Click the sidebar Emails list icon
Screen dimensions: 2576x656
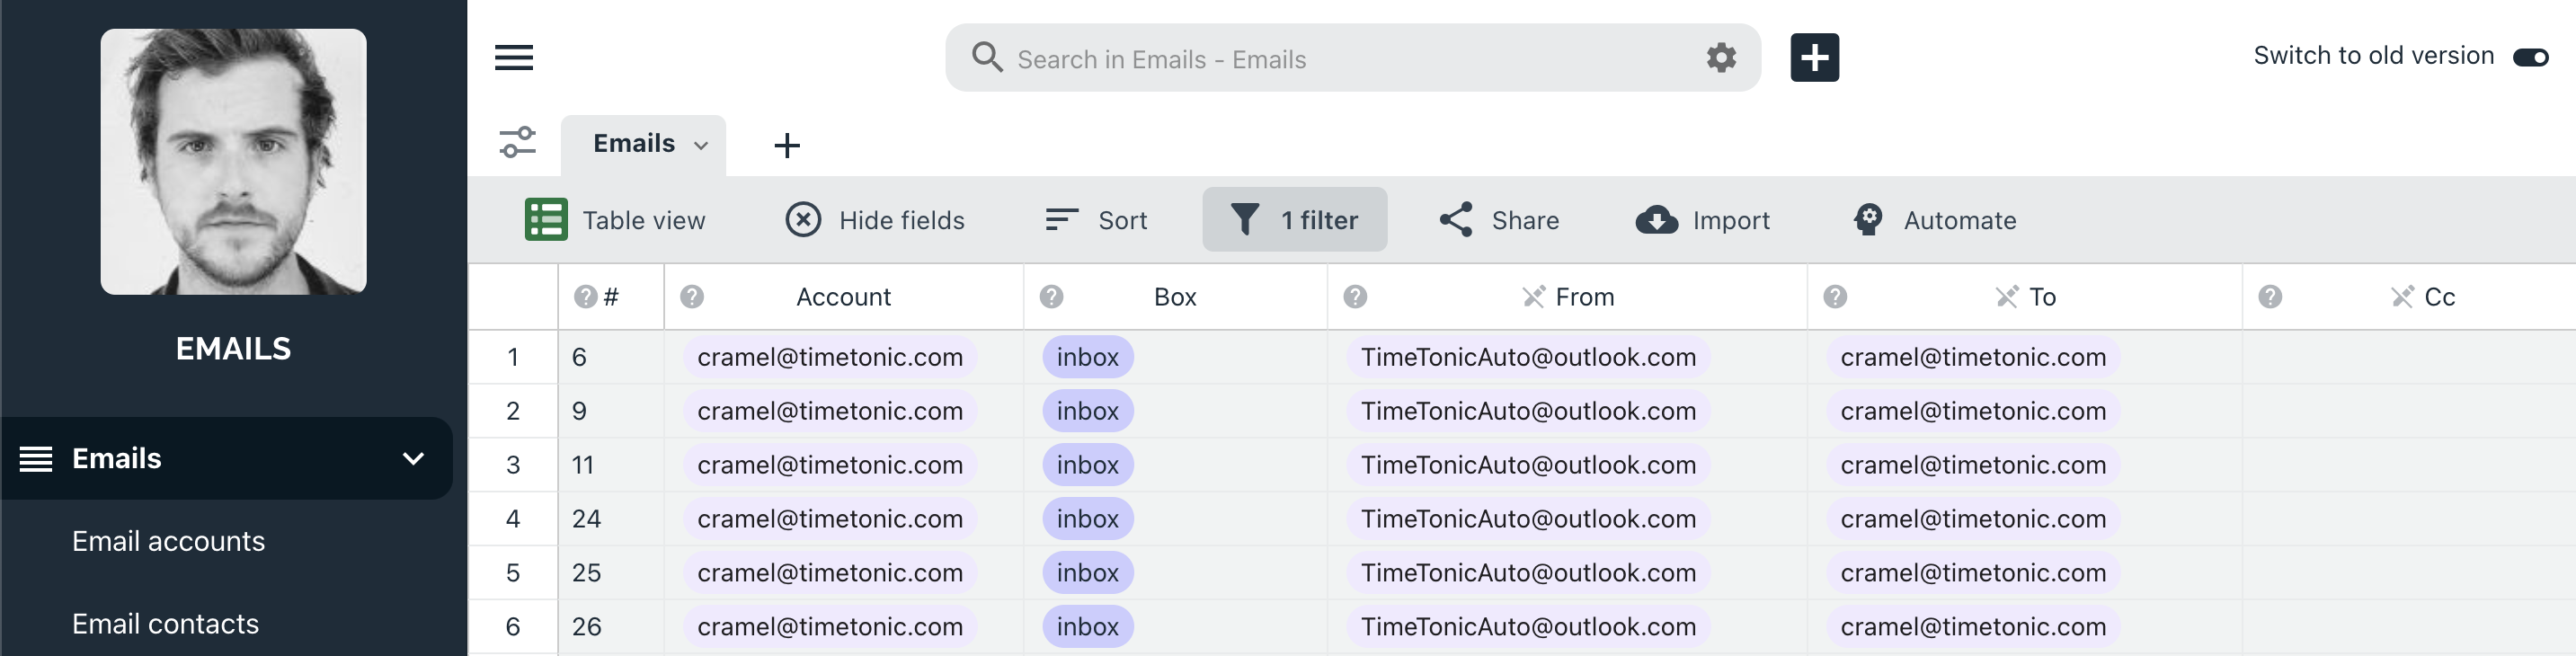36,459
